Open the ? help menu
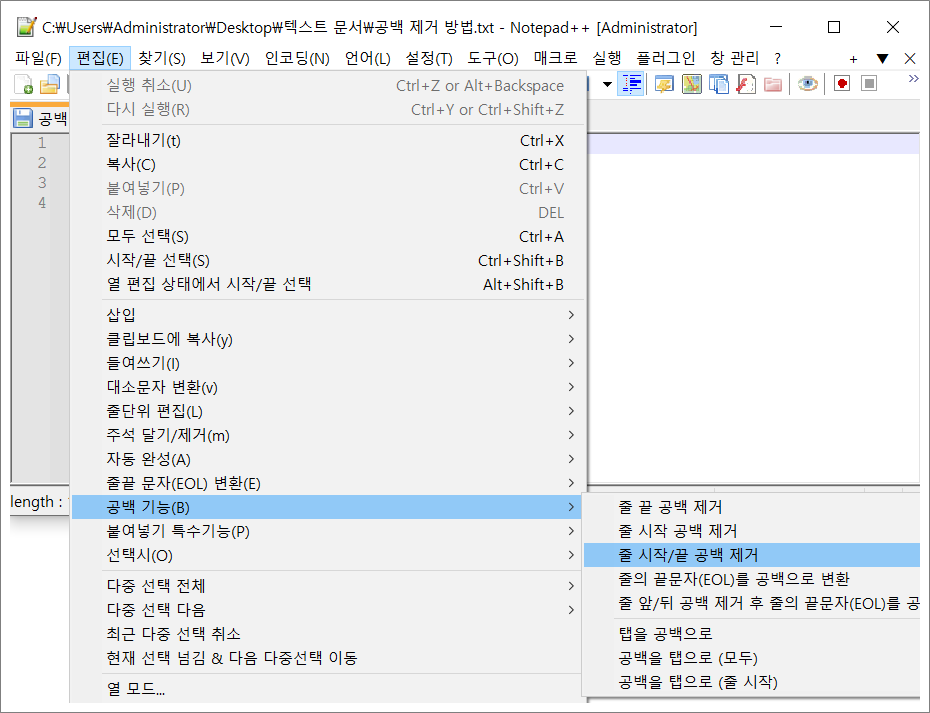930x713 pixels. (x=777, y=58)
